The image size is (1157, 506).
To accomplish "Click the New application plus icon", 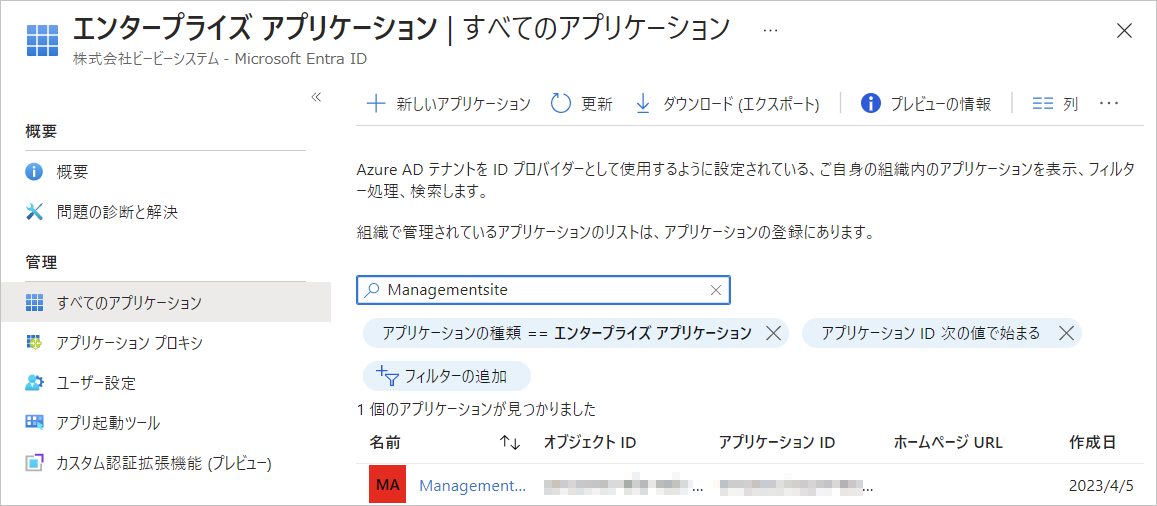I will click(x=376, y=104).
